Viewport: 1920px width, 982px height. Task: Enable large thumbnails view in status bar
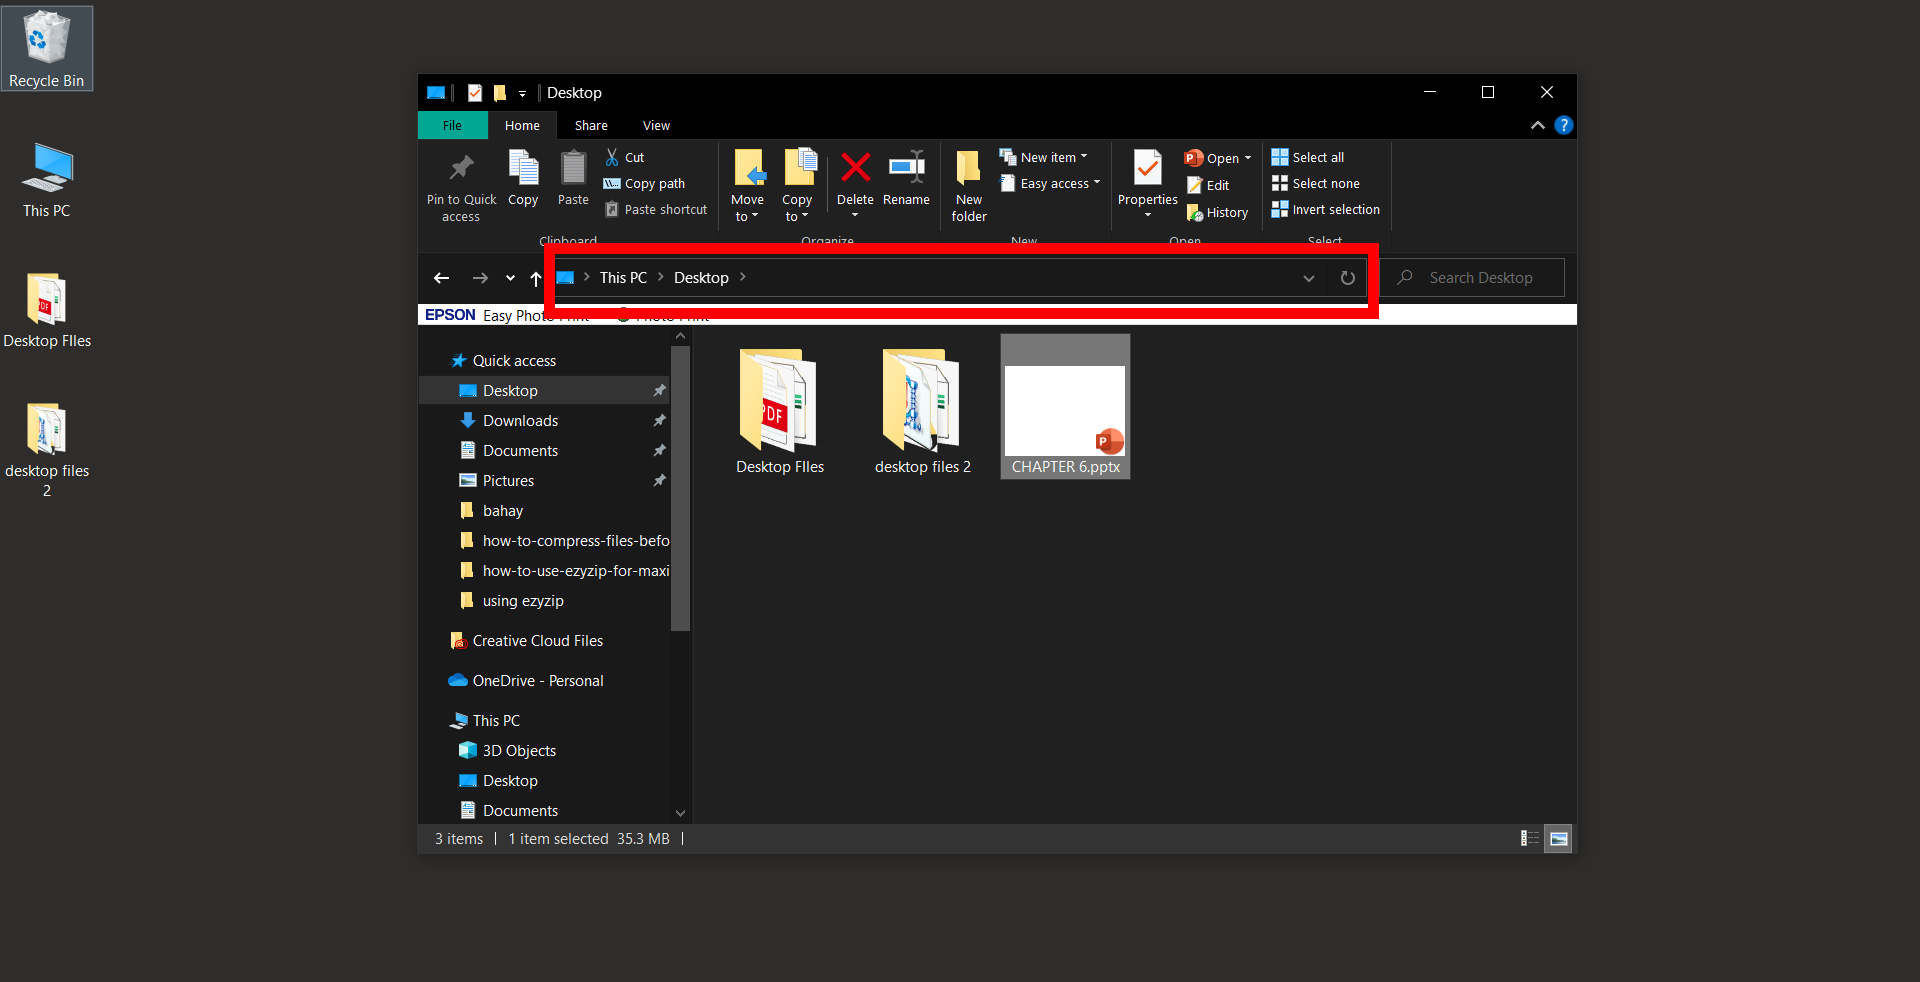1558,838
